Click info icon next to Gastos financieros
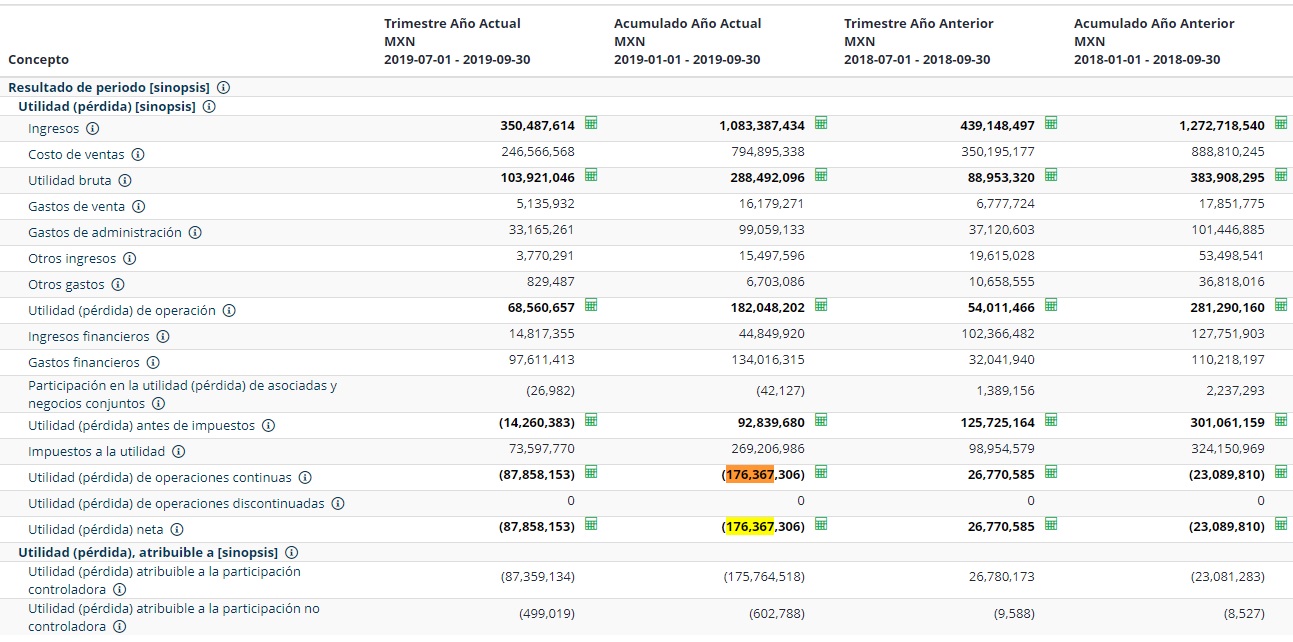The width and height of the screenshot is (1293, 642). coord(153,363)
